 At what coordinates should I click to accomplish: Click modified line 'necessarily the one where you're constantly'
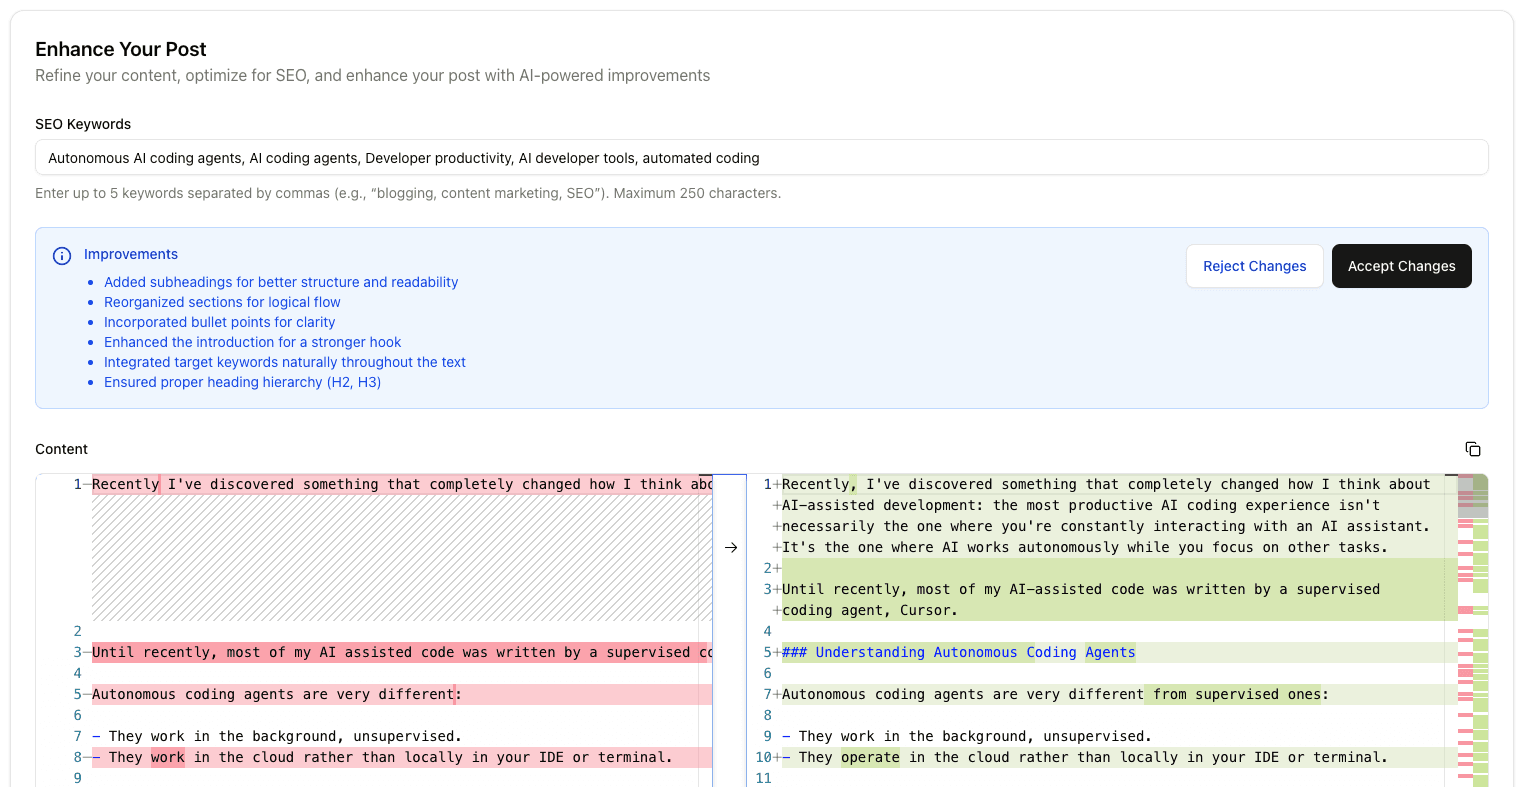point(1106,526)
